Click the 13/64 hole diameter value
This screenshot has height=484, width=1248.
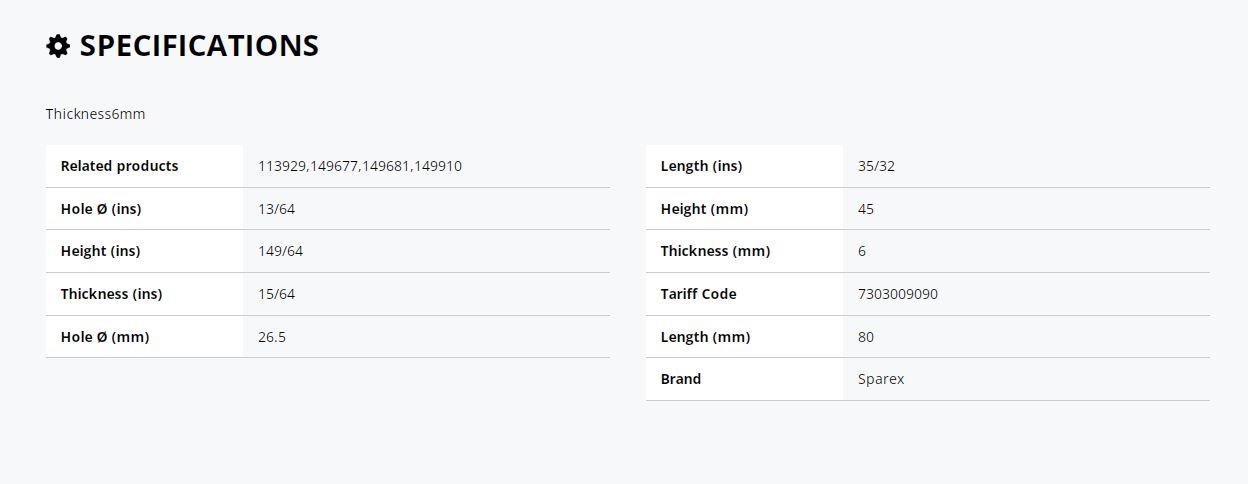[x=276, y=209]
